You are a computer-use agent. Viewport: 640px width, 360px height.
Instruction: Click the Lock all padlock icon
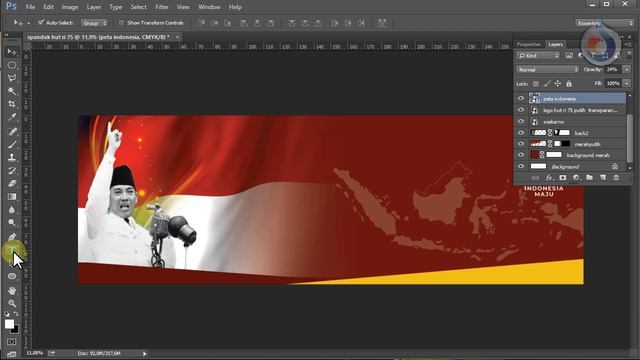pyautogui.click(x=569, y=84)
